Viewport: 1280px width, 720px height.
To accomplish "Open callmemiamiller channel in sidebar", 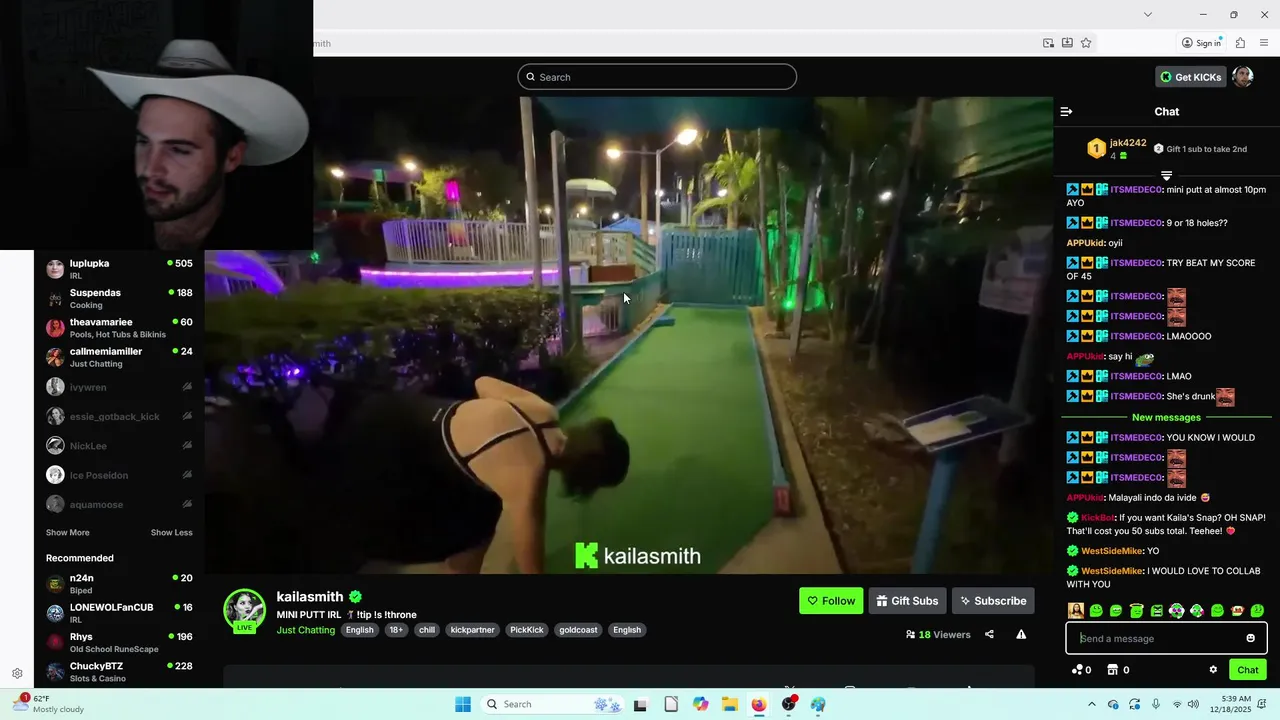I will click(x=119, y=357).
